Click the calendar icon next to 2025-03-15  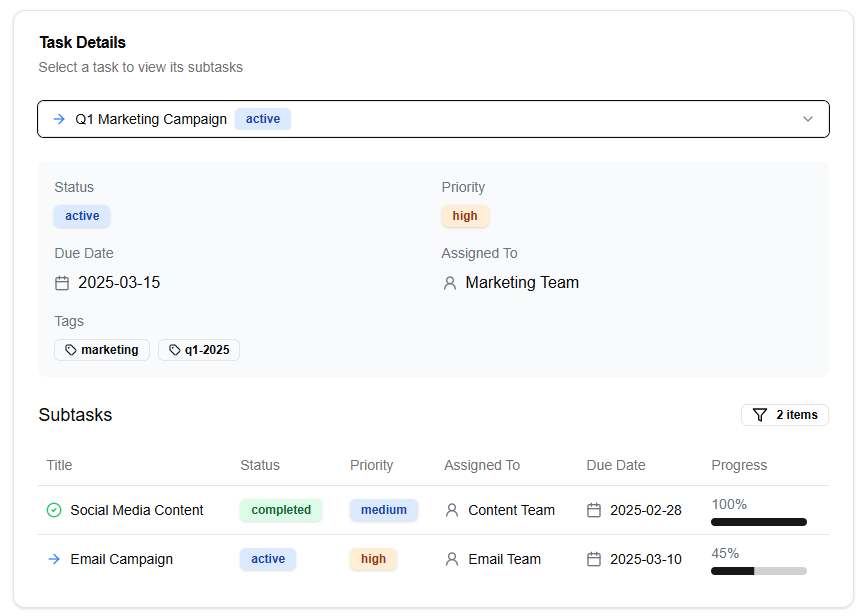pos(61,282)
